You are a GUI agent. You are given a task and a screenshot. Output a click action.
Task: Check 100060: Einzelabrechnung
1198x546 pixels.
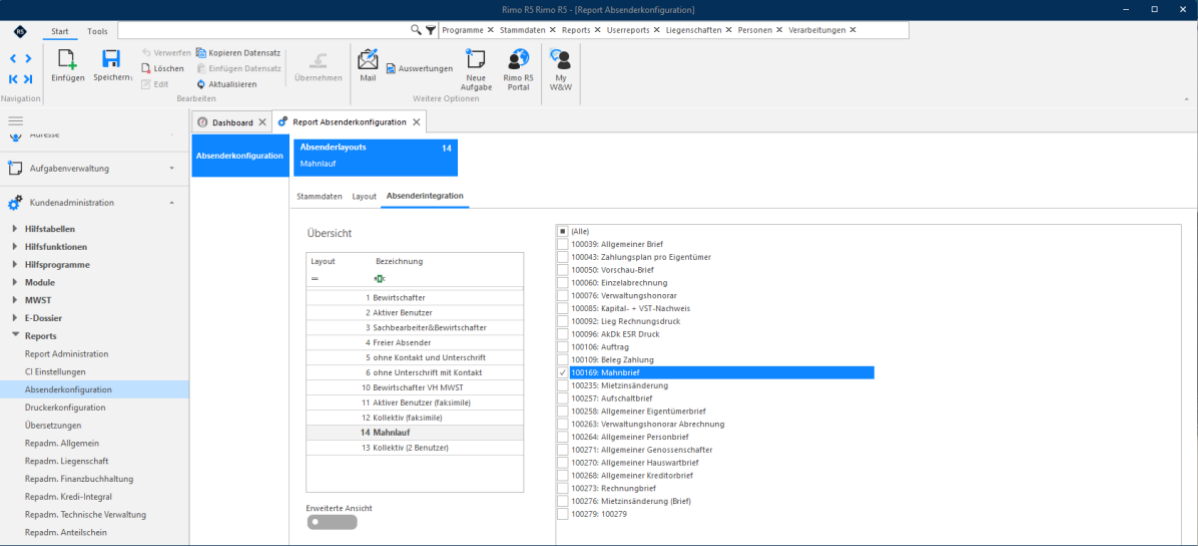(563, 283)
